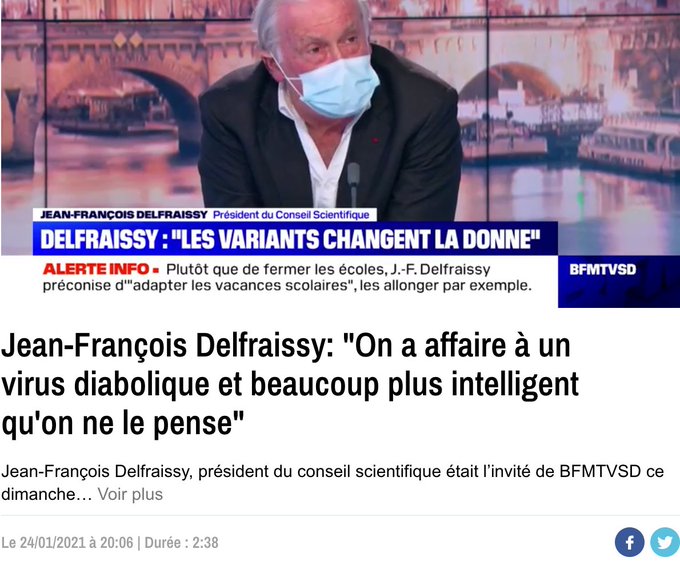Share the article on Twitter
The image size is (680, 561).
pos(665,542)
